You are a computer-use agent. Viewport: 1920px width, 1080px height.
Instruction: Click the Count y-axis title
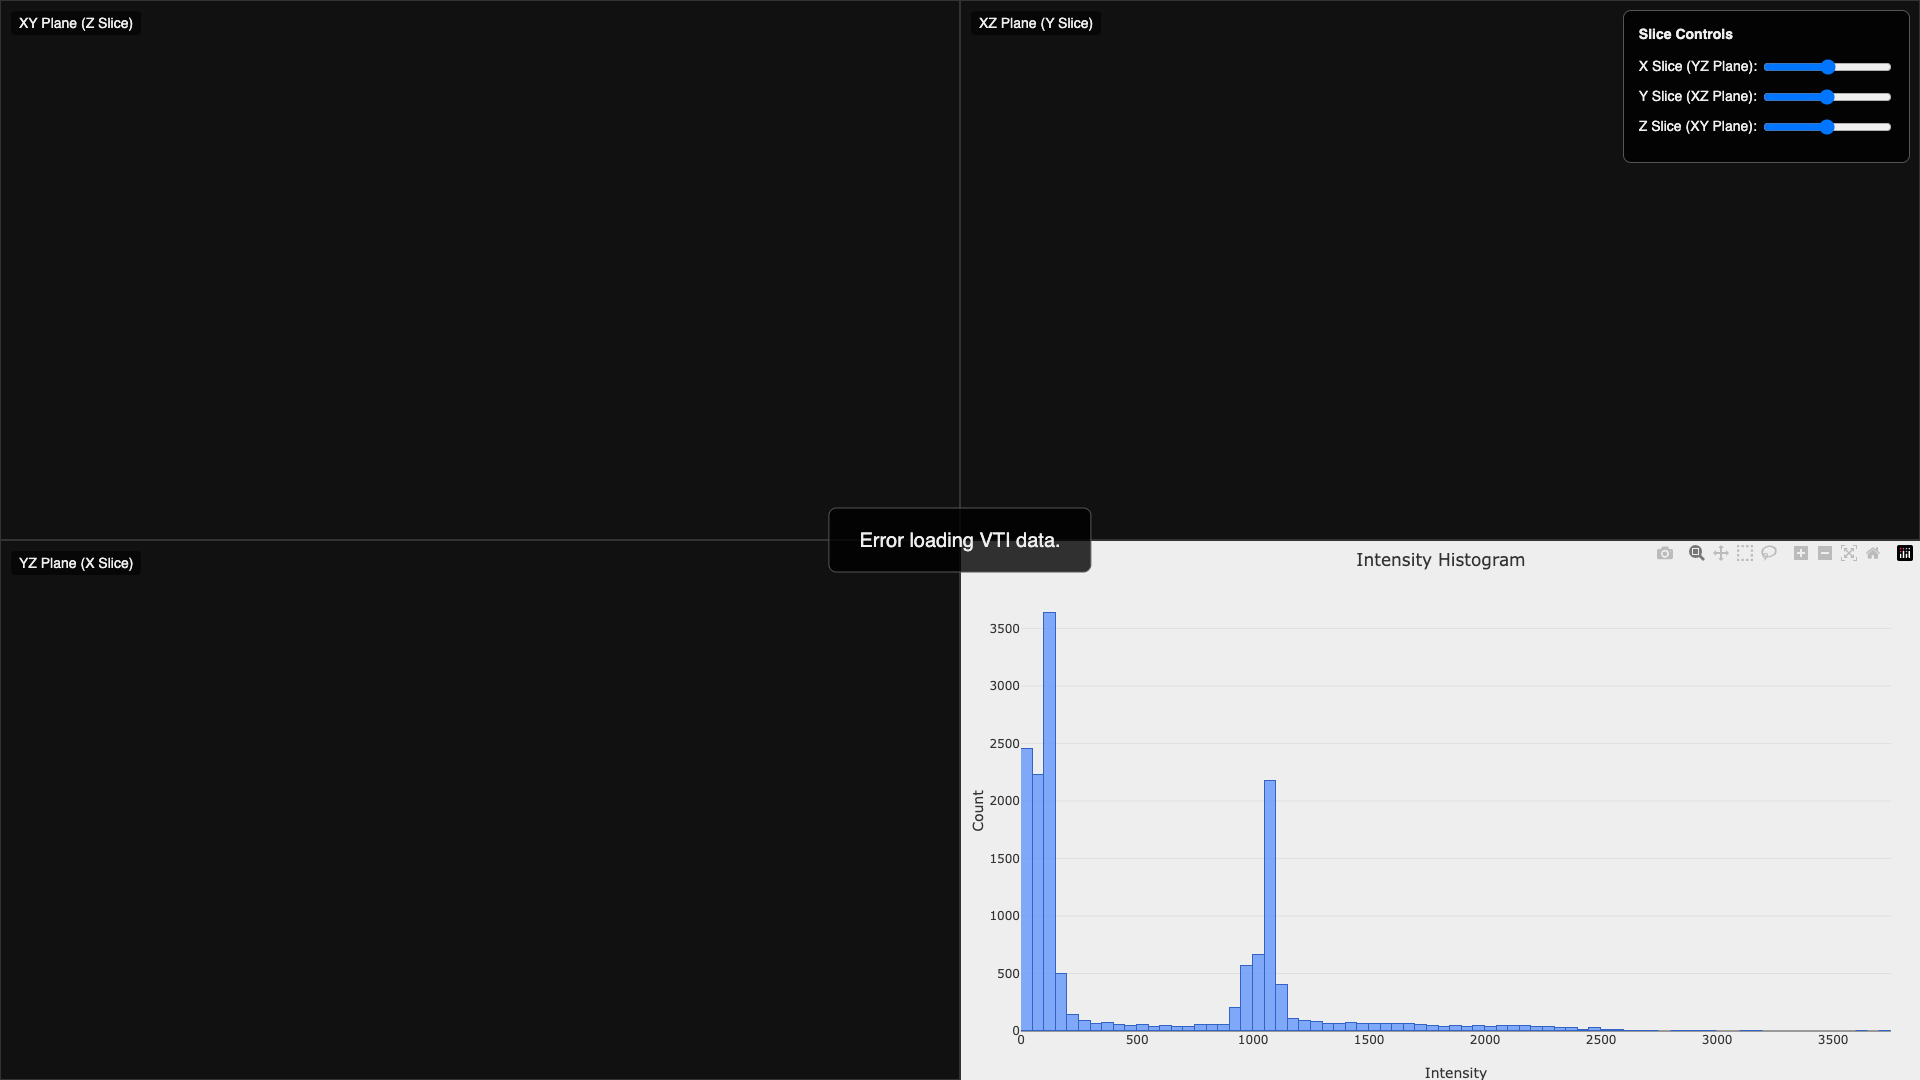(x=978, y=811)
